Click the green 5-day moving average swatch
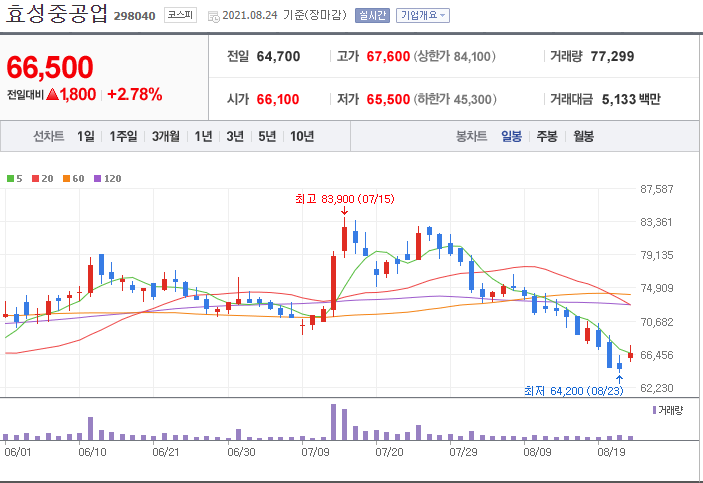 pyautogui.click(x=10, y=178)
